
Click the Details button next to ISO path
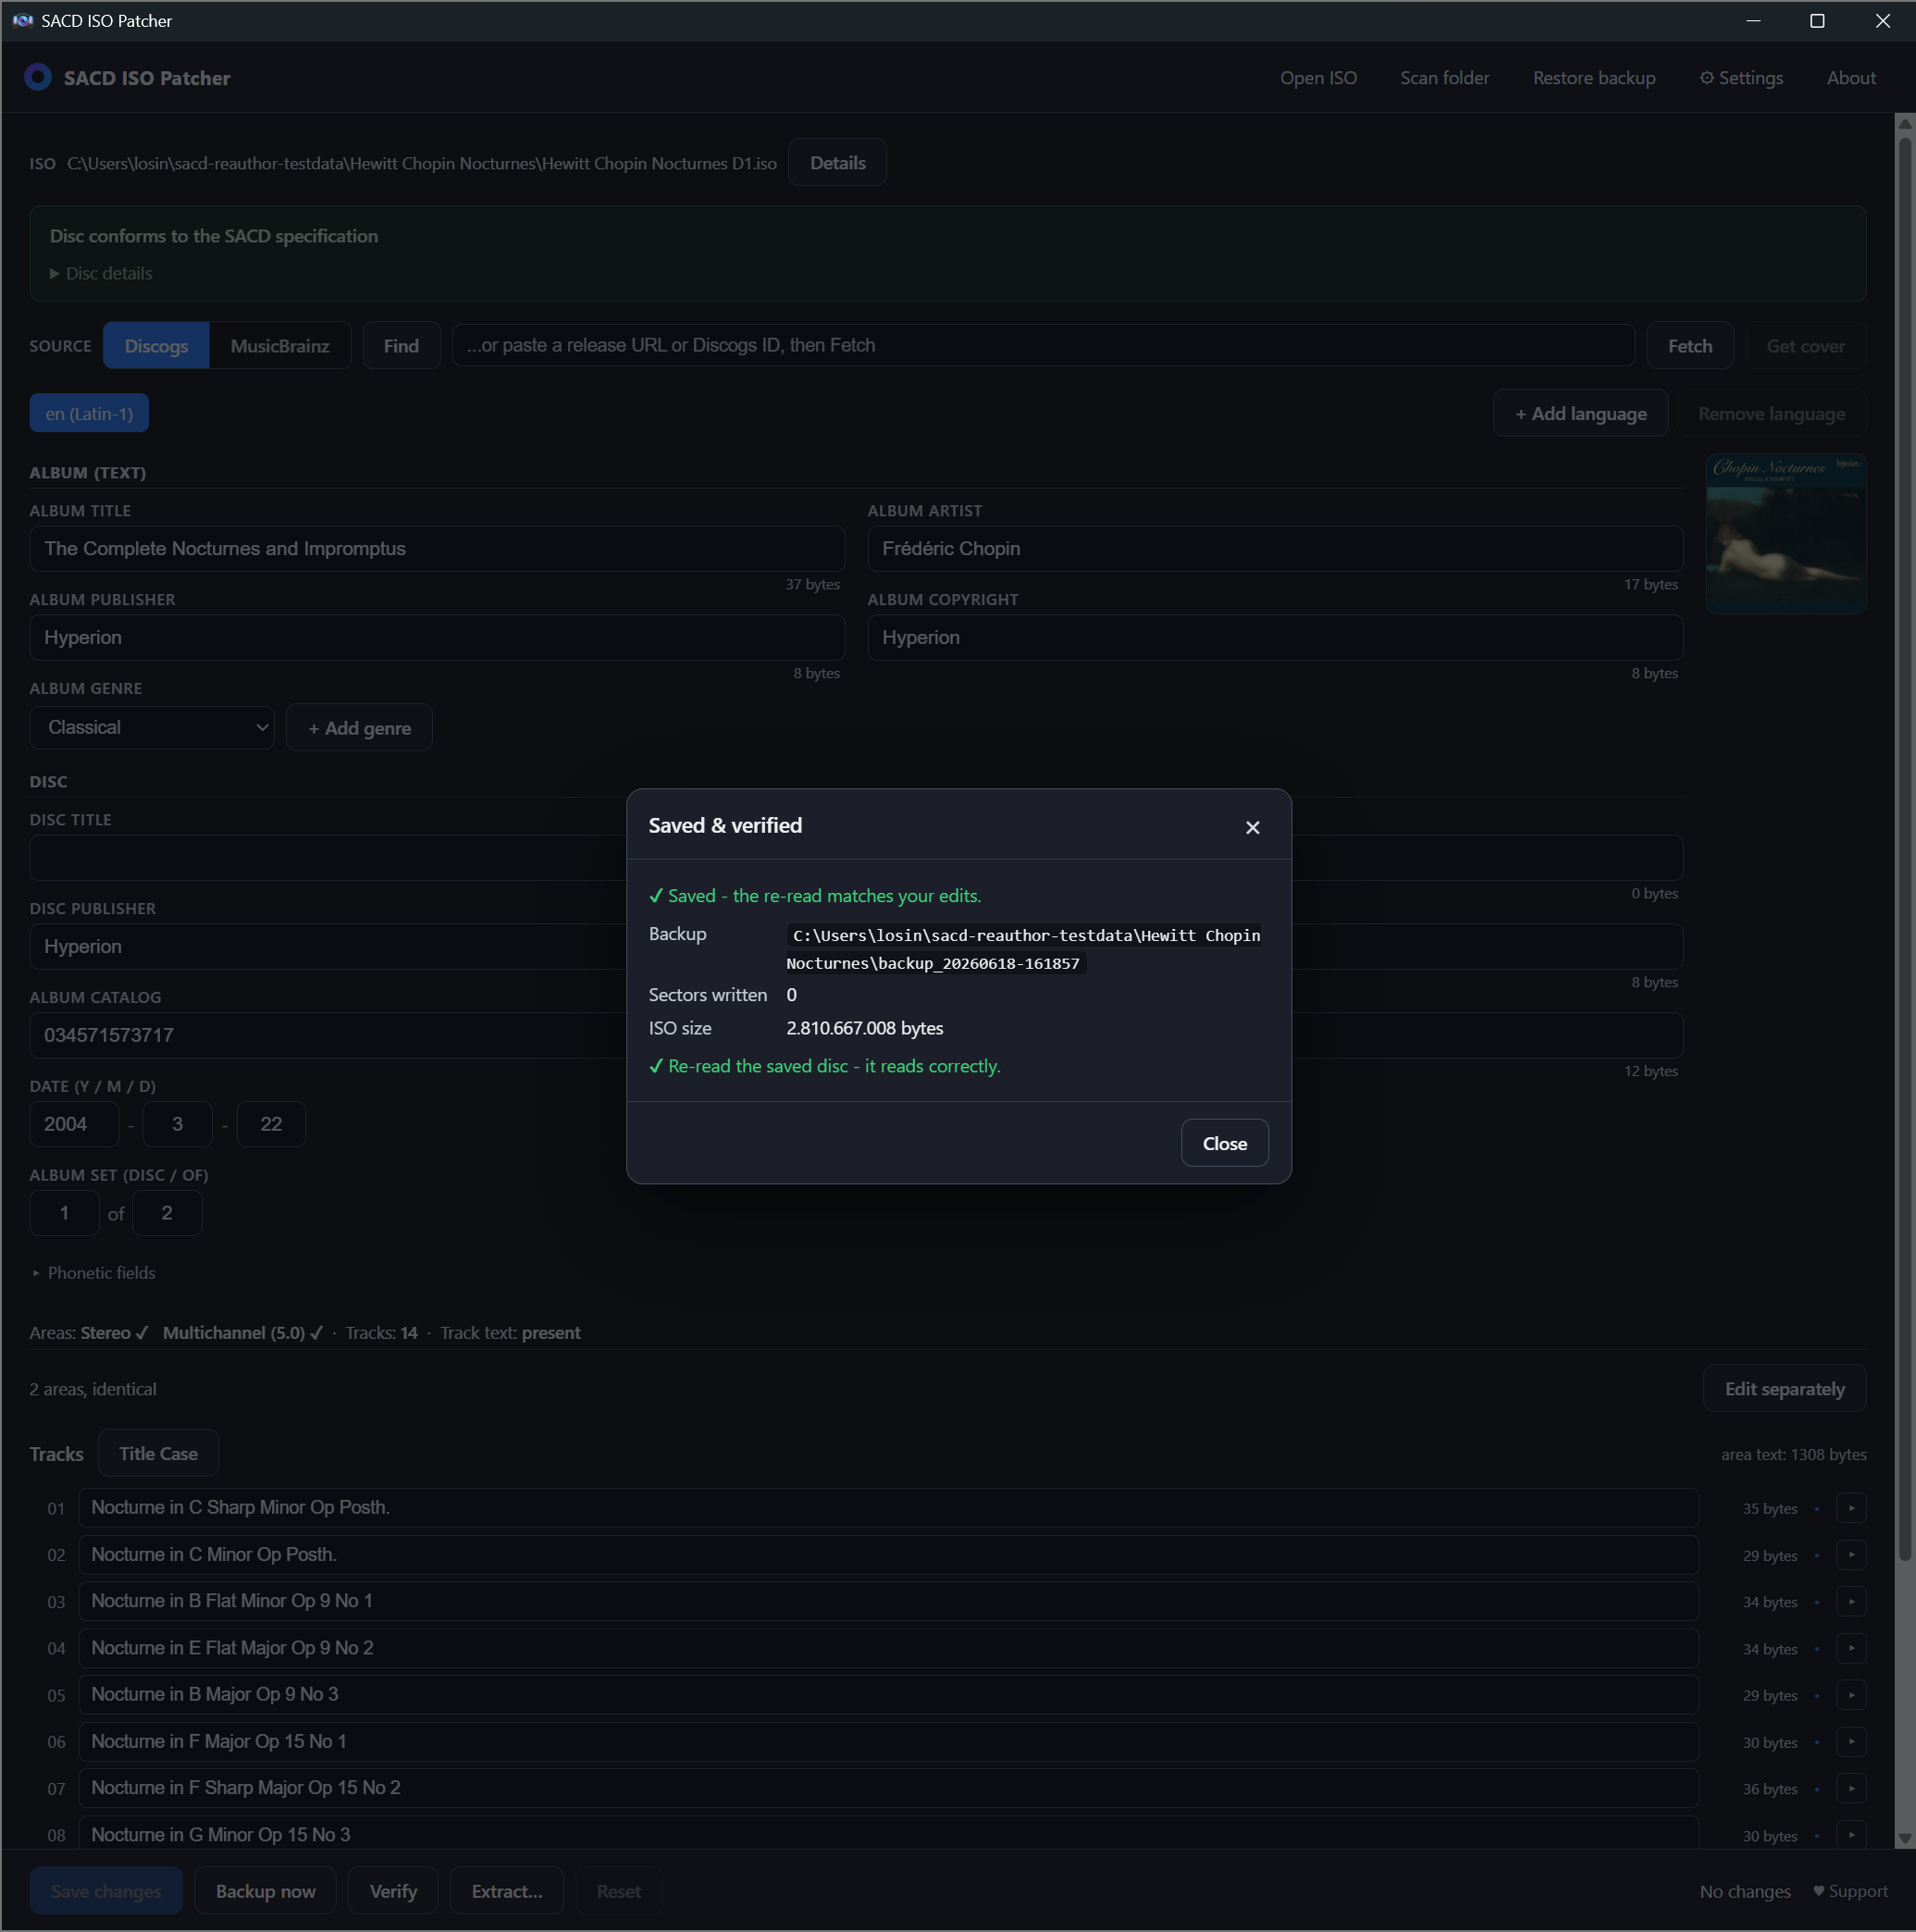(837, 162)
